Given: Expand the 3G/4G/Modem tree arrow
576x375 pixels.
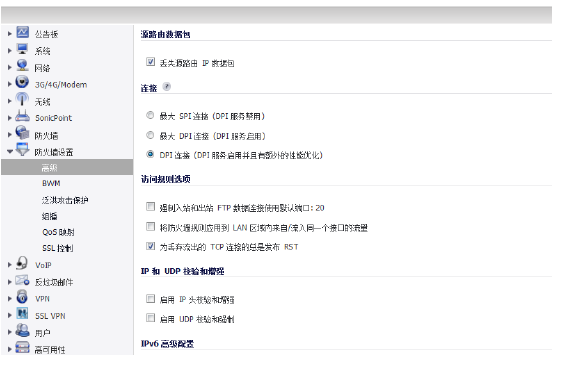Looking at the screenshot, I should point(10,84).
